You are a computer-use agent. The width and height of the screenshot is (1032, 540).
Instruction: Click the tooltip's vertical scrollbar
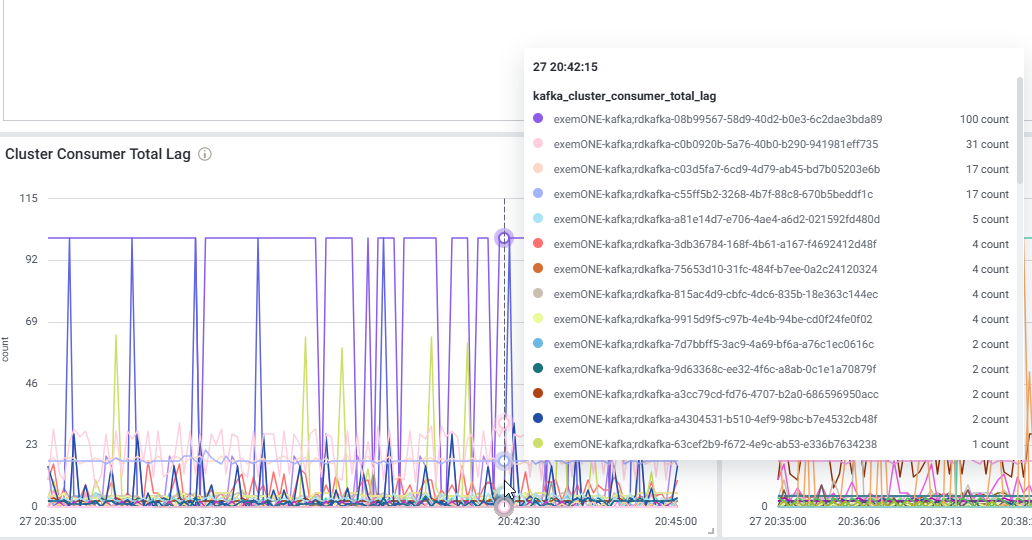[x=1020, y=130]
